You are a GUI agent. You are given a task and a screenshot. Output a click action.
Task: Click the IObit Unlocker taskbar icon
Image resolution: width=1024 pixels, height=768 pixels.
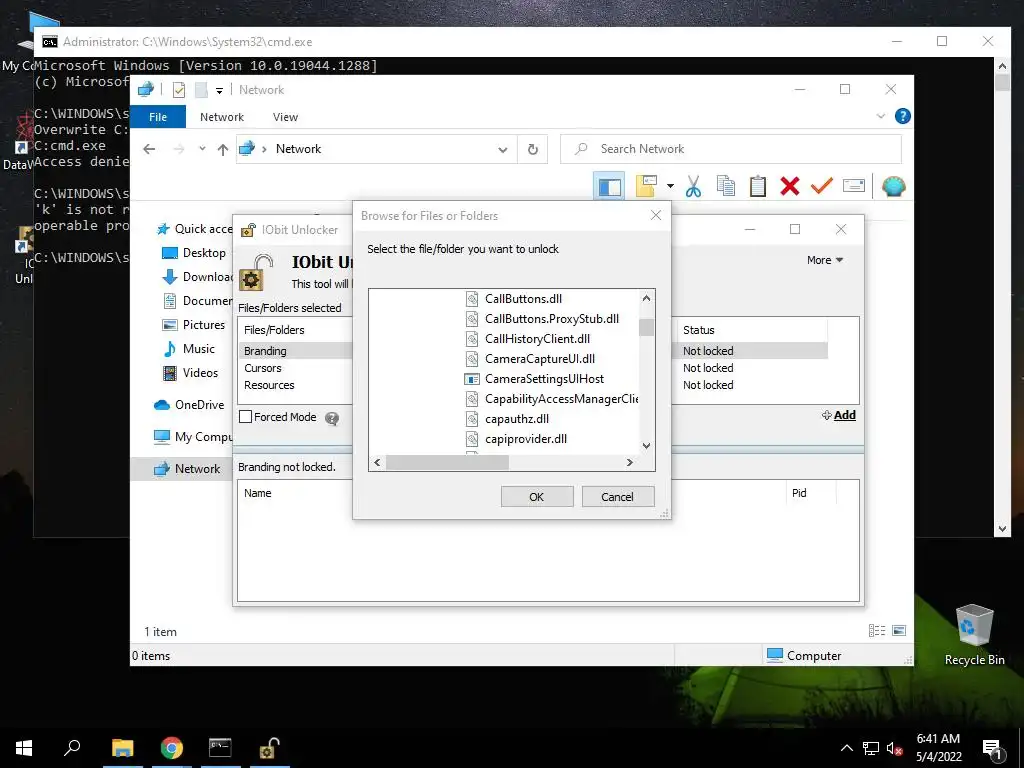pos(270,748)
